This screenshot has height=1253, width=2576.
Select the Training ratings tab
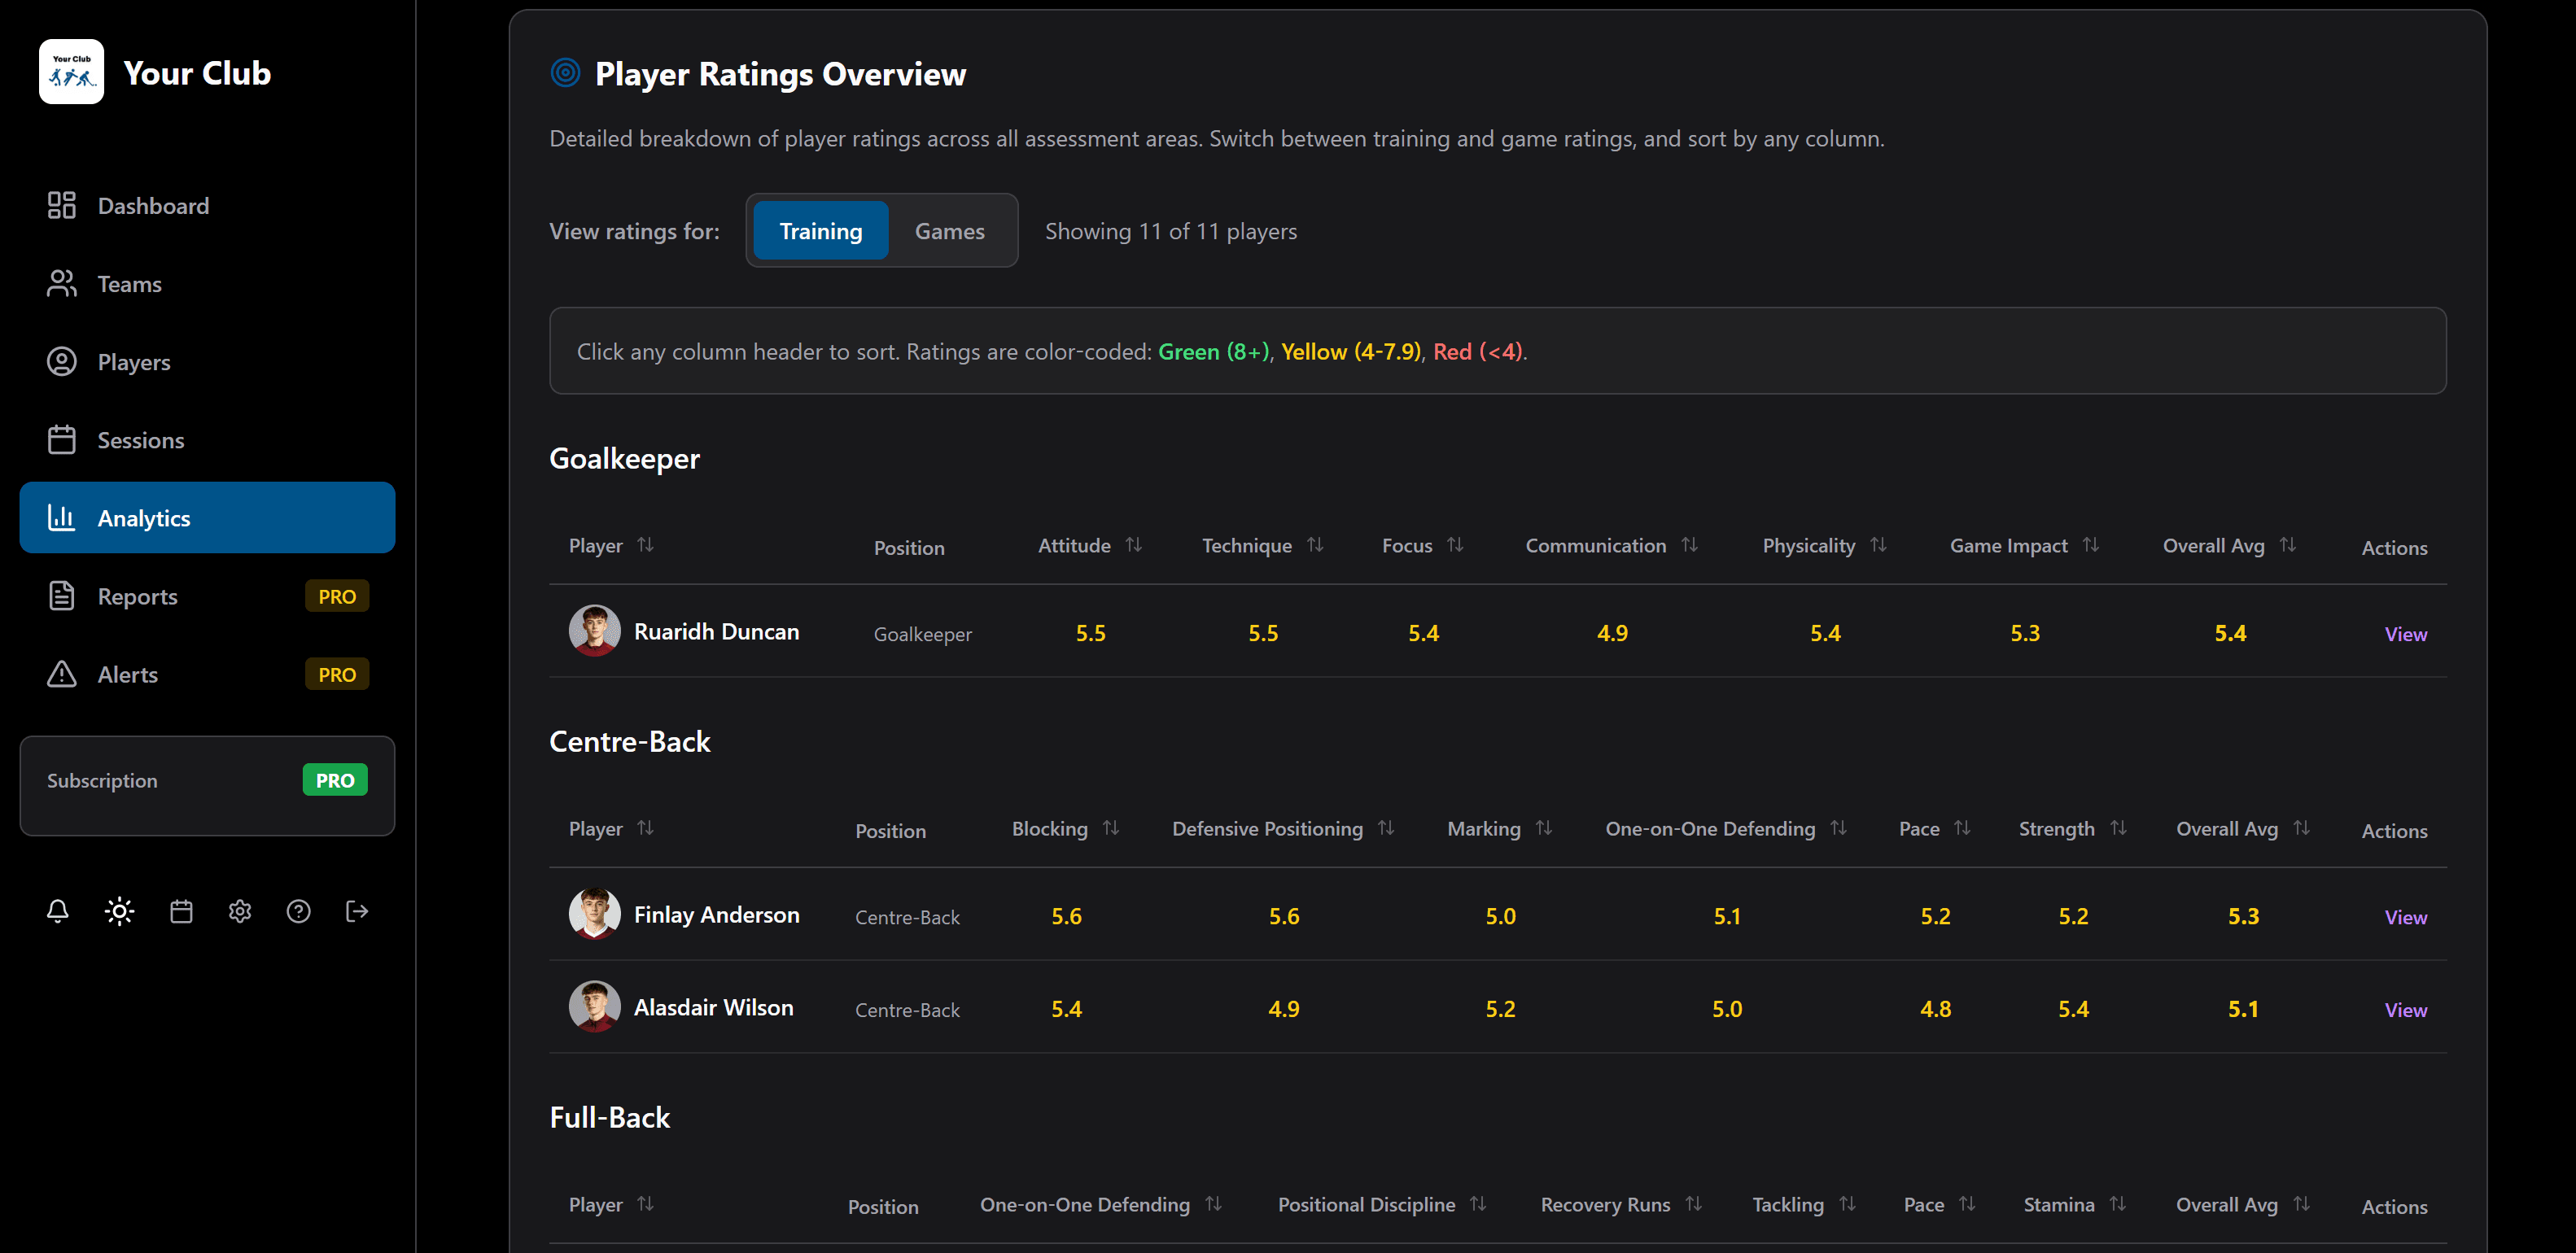click(820, 230)
